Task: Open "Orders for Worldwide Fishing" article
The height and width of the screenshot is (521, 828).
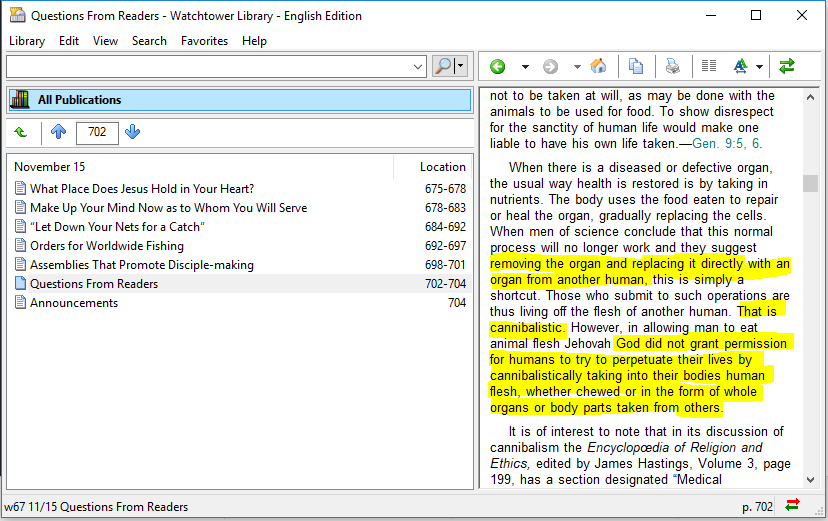Action: coord(107,246)
